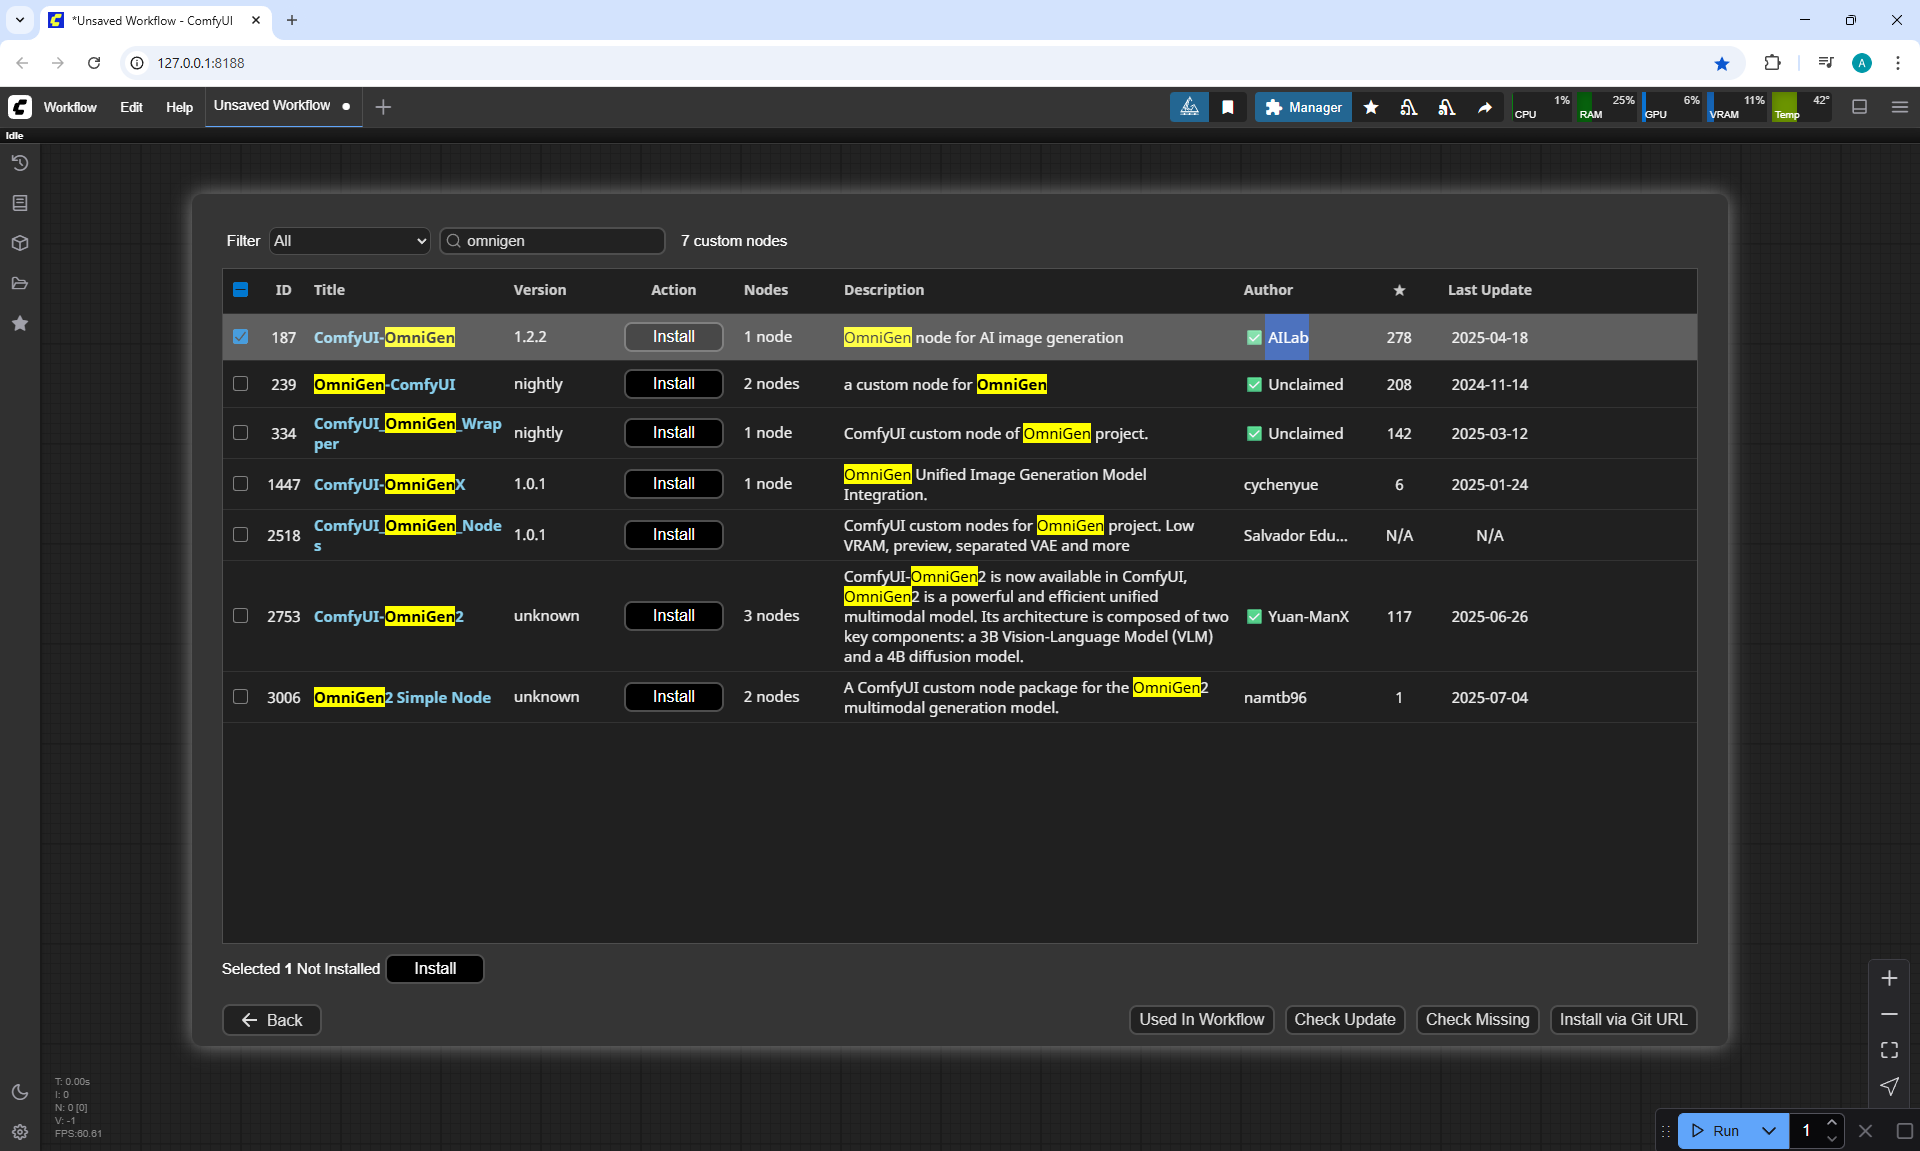Open the node library cube icon
1920x1151 pixels.
click(x=20, y=243)
